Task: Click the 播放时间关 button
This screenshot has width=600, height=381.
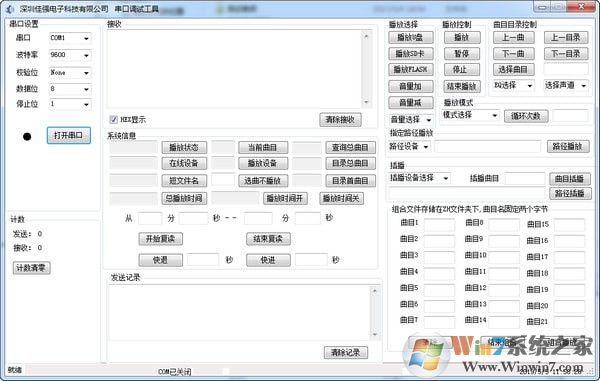Action: point(341,198)
